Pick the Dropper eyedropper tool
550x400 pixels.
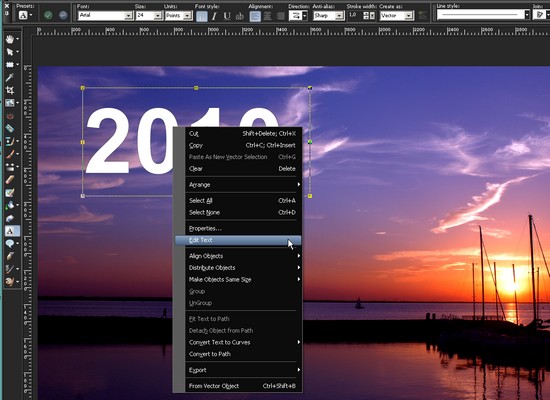(x=10, y=78)
